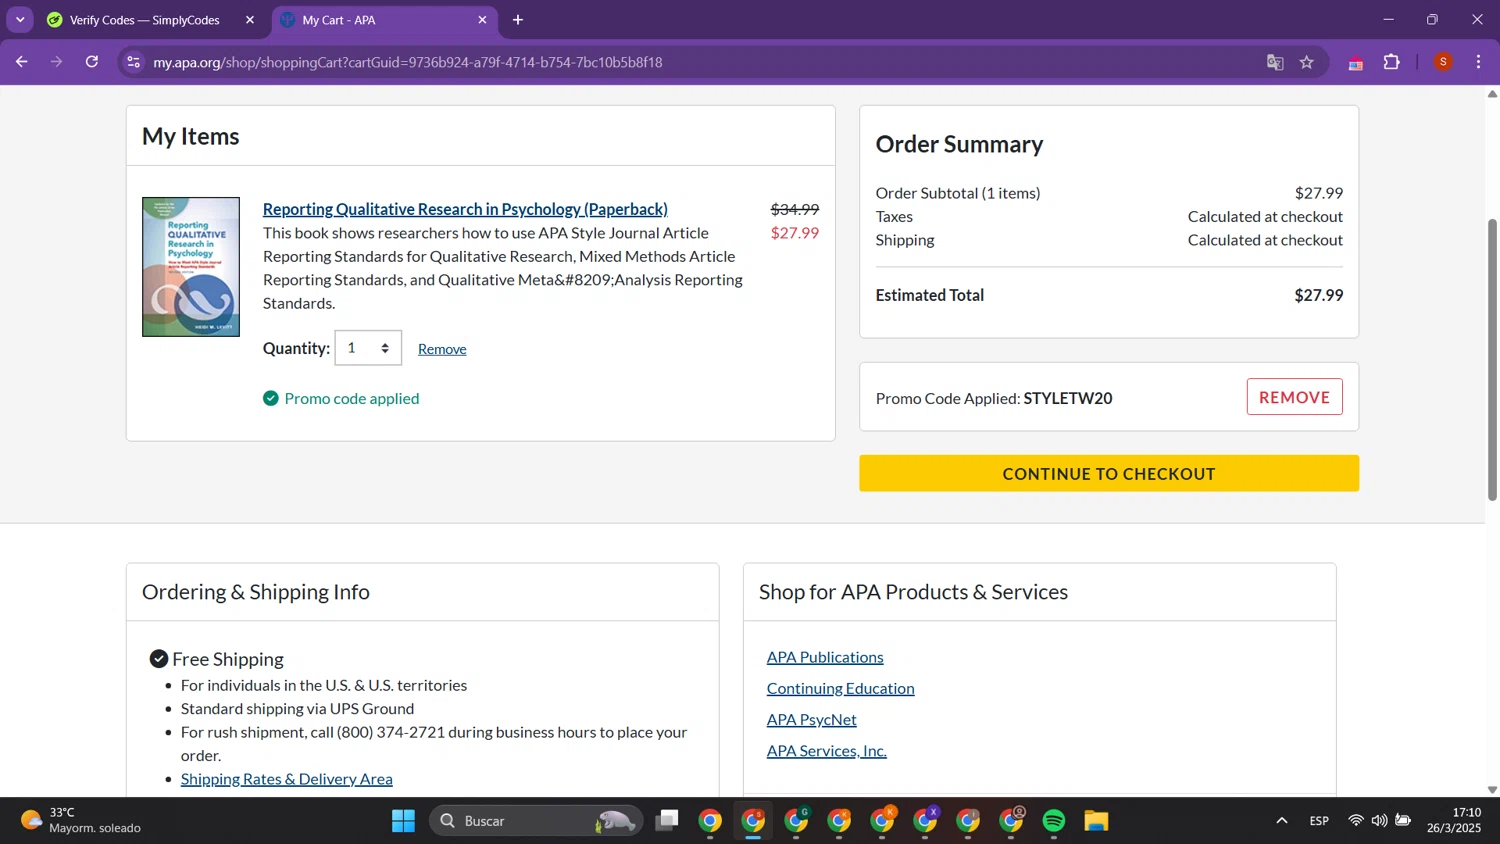This screenshot has width=1500, height=844.
Task: Open the volume speaker icon
Action: click(1380, 821)
